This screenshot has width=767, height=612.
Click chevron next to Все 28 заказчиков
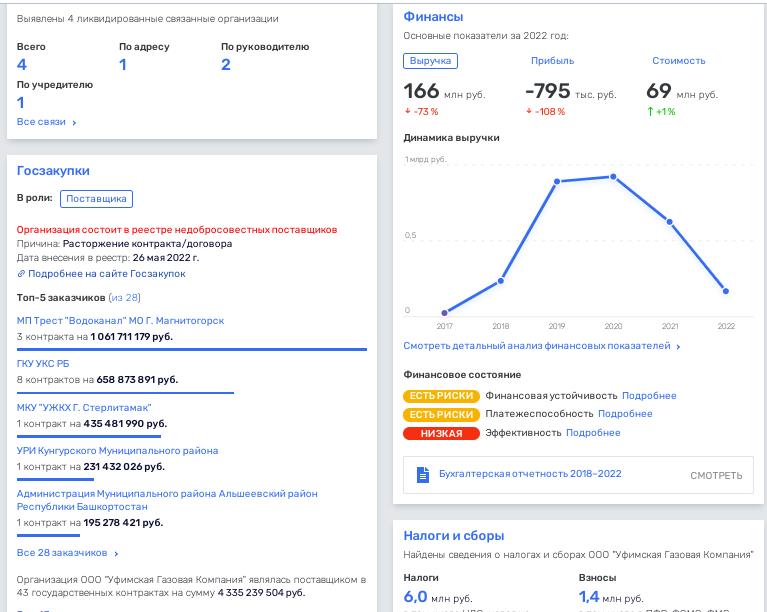click(x=116, y=554)
